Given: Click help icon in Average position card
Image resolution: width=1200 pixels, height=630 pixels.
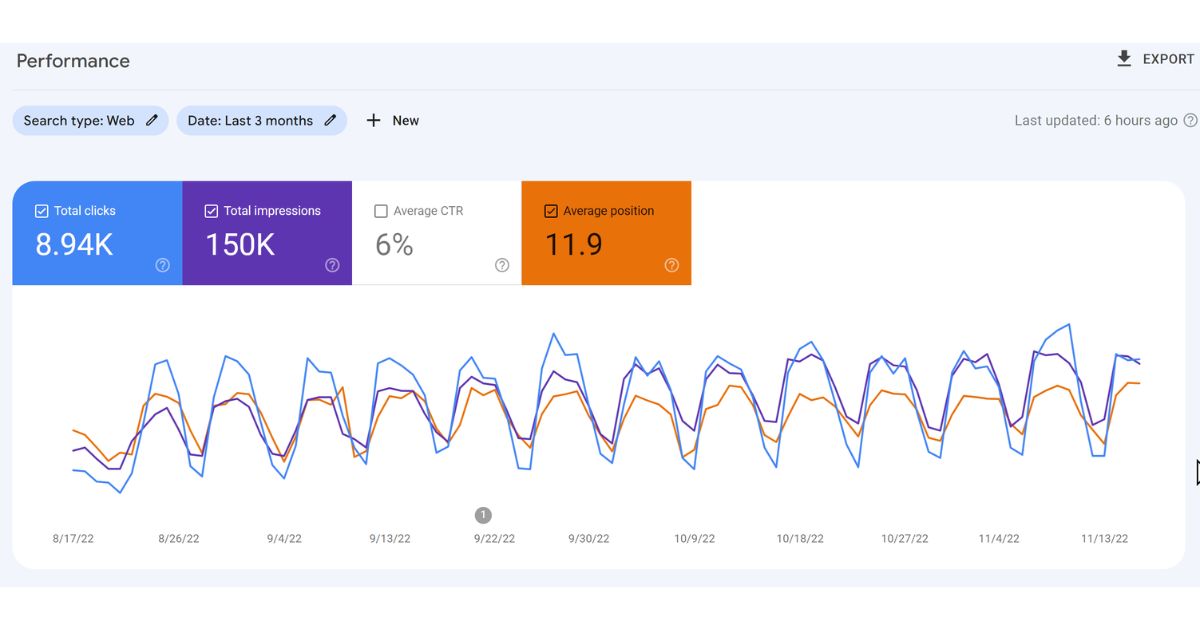Looking at the screenshot, I should click(672, 265).
